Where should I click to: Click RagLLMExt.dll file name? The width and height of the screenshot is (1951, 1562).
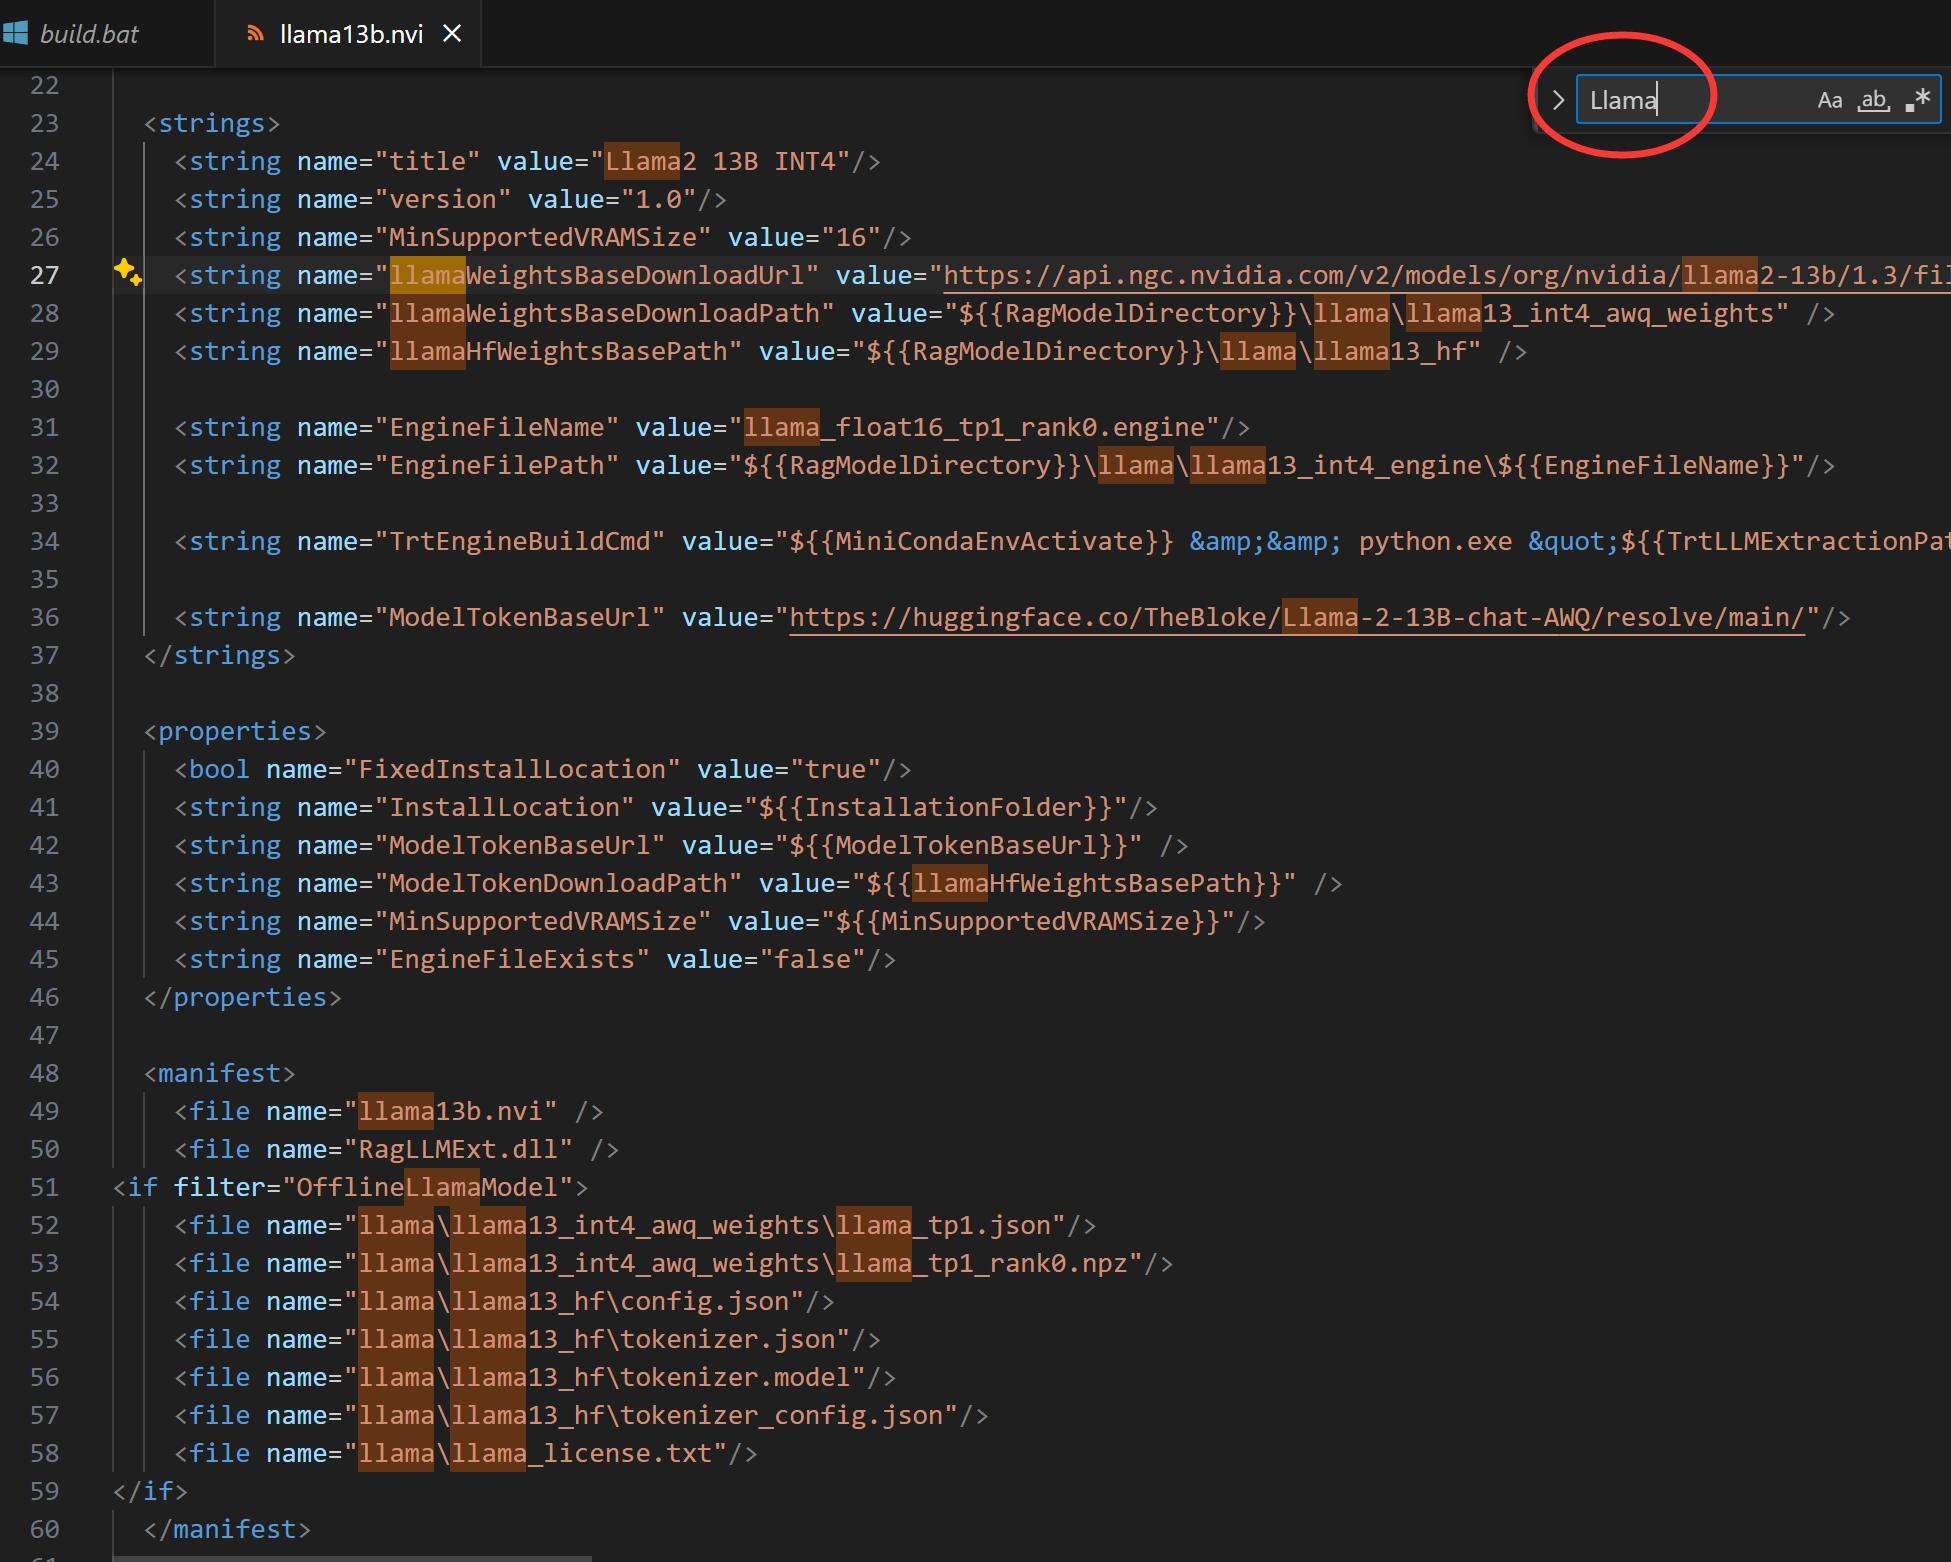pos(458,1149)
